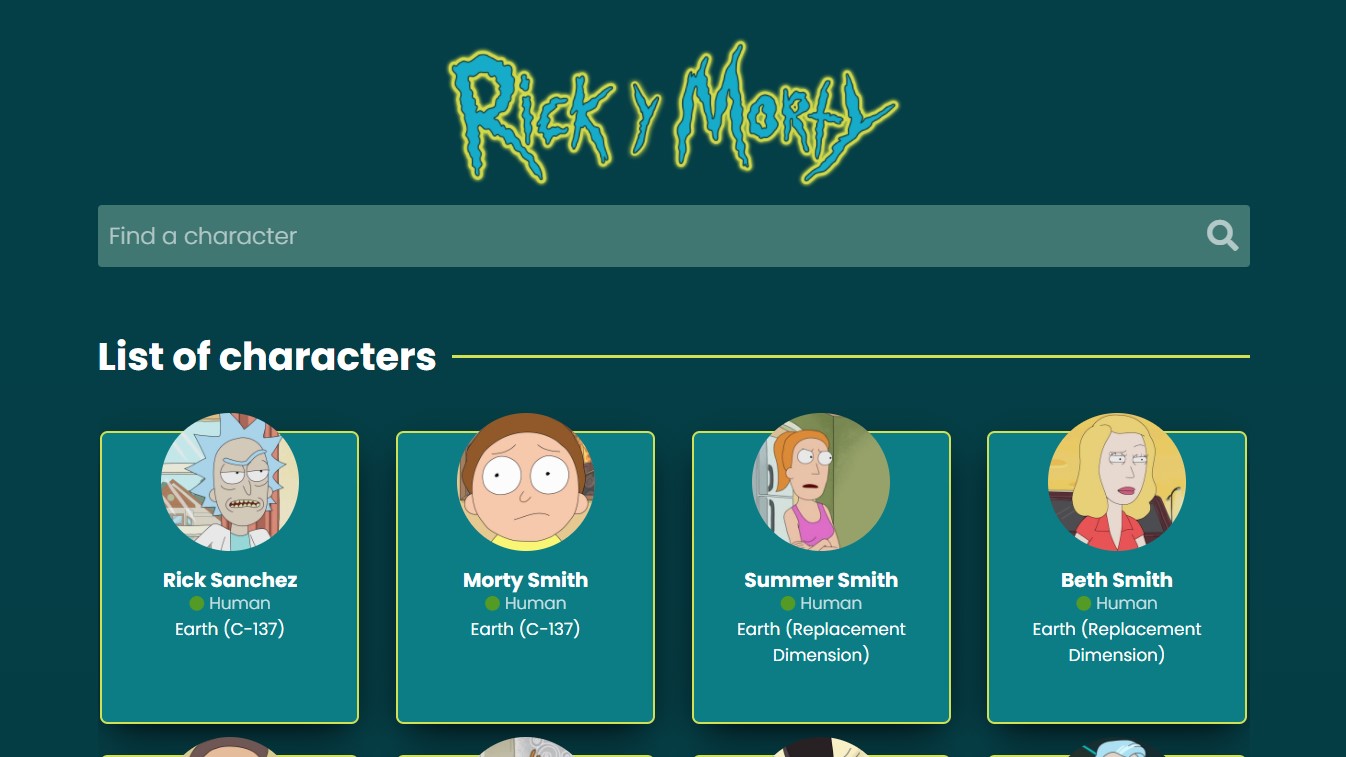Viewport: 1346px width, 757px height.
Task: Select the Rick Sanchez name link
Action: 230,580
